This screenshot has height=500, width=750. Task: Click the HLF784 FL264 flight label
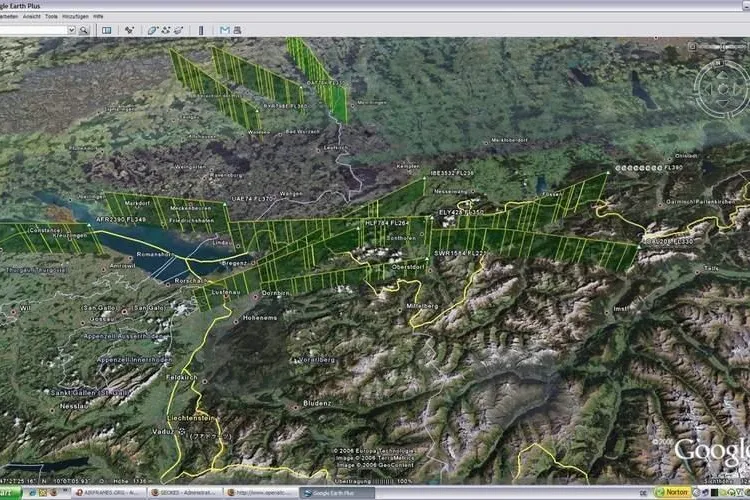pyautogui.click(x=387, y=223)
